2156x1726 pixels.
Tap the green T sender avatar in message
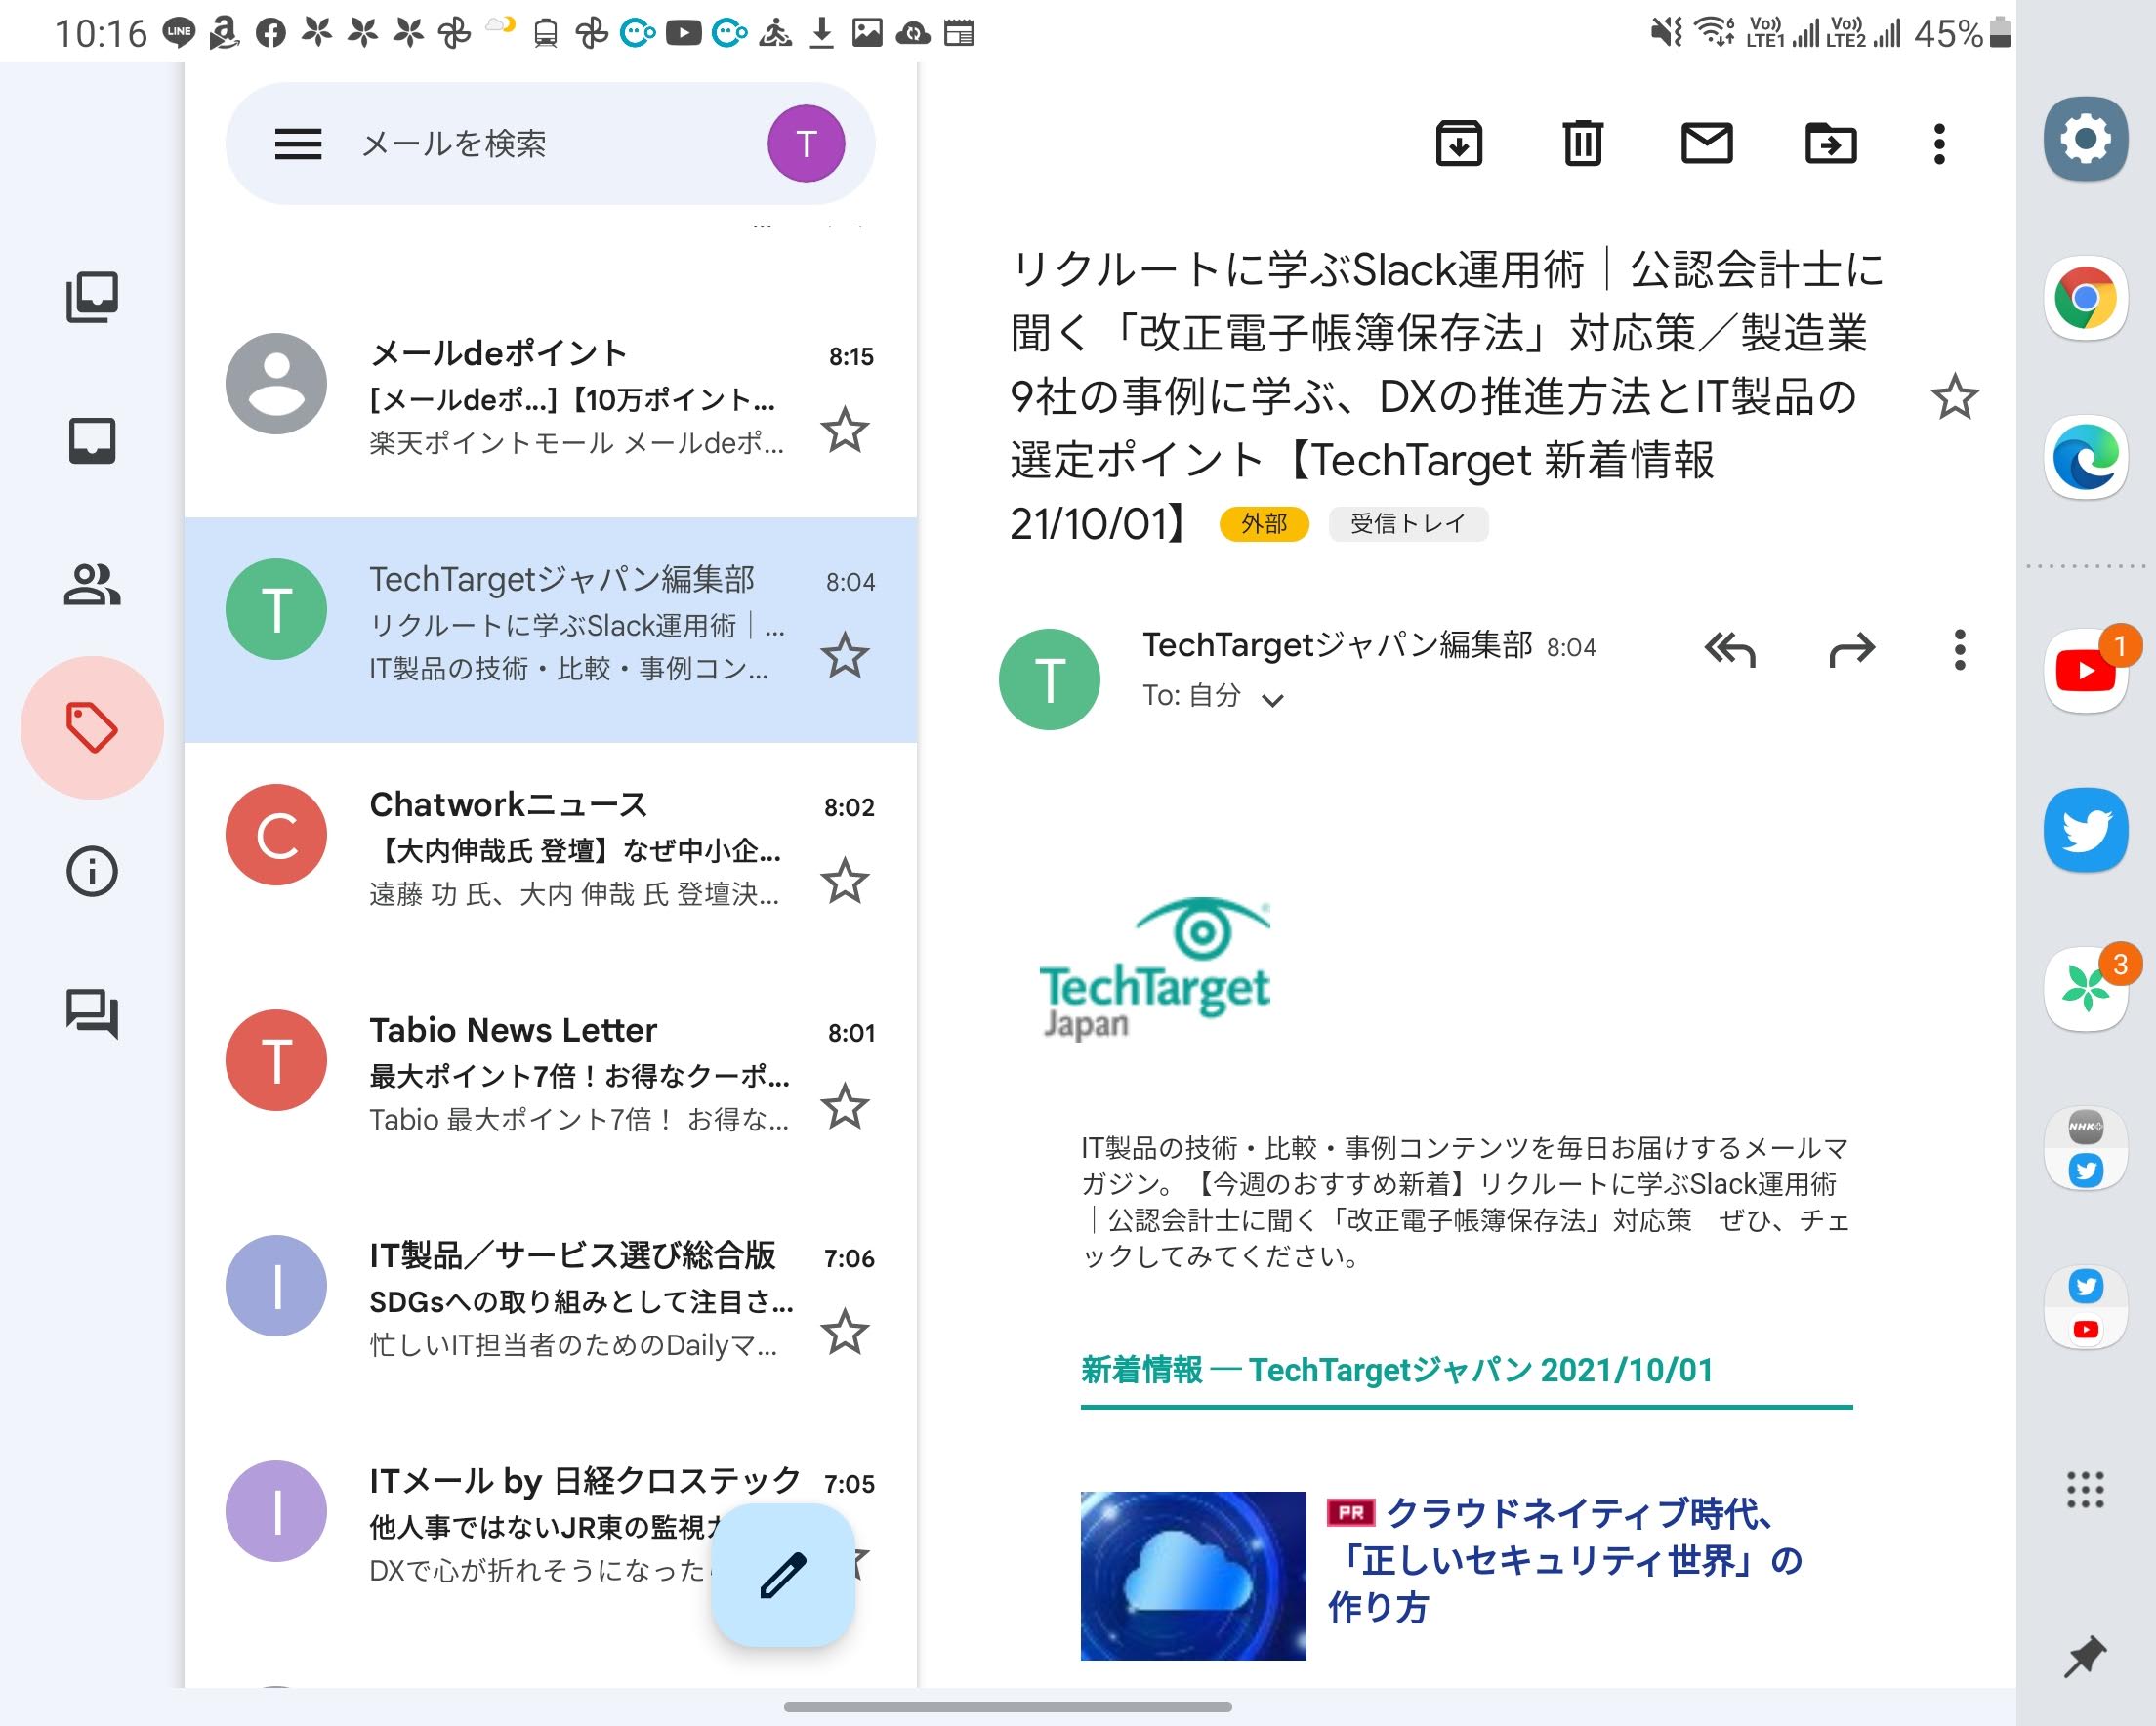click(1049, 679)
